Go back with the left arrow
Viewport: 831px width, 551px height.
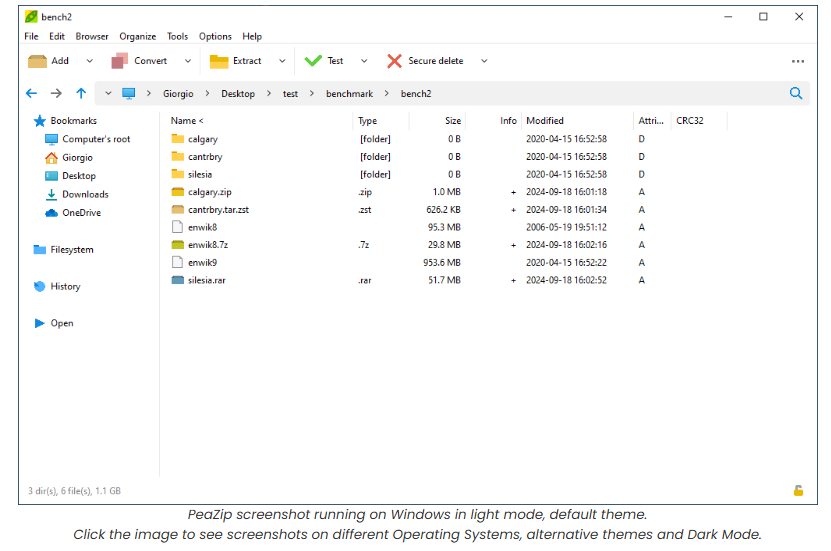[x=31, y=94]
